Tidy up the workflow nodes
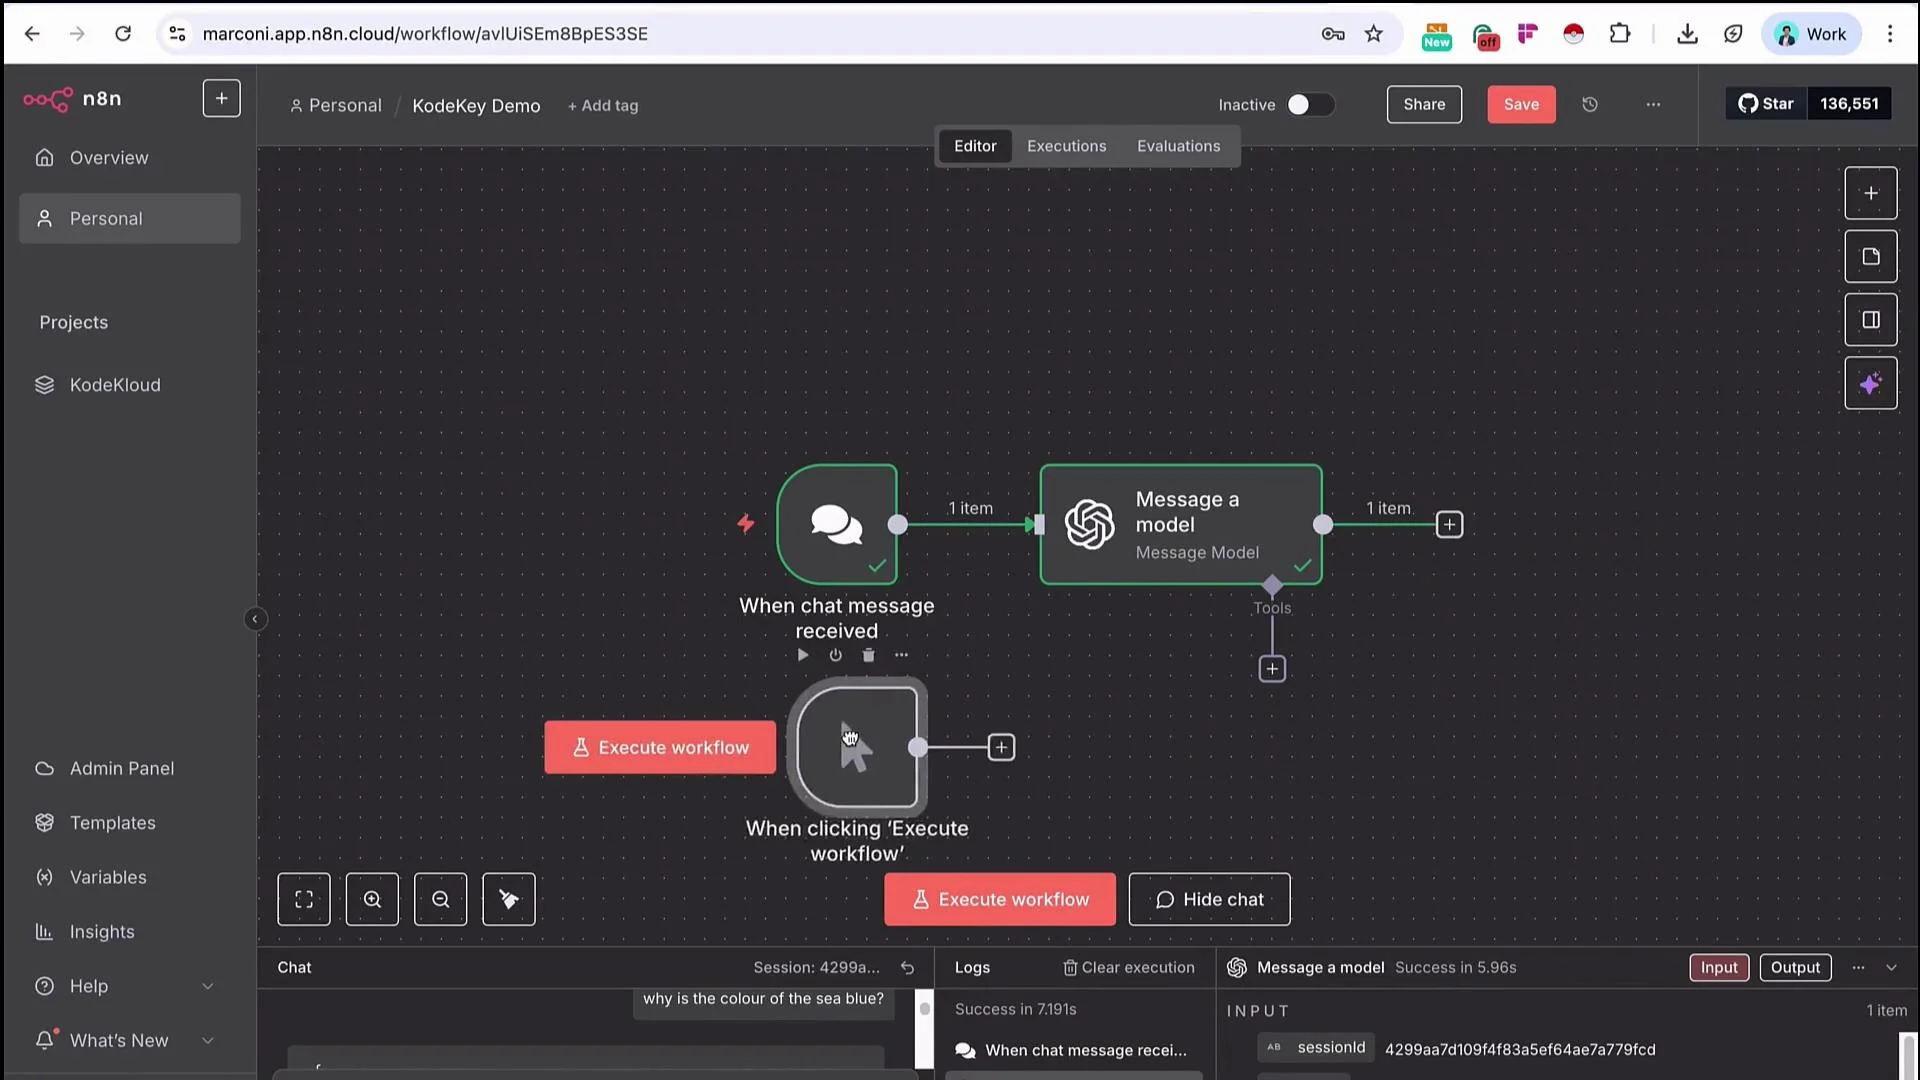This screenshot has width=1920, height=1080. tap(509, 899)
